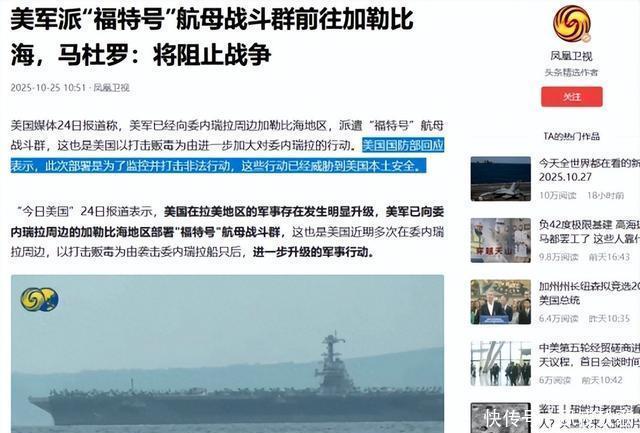640x433 pixels.
Task: Click the 头条精选作者 label under author
Action: 571,72
